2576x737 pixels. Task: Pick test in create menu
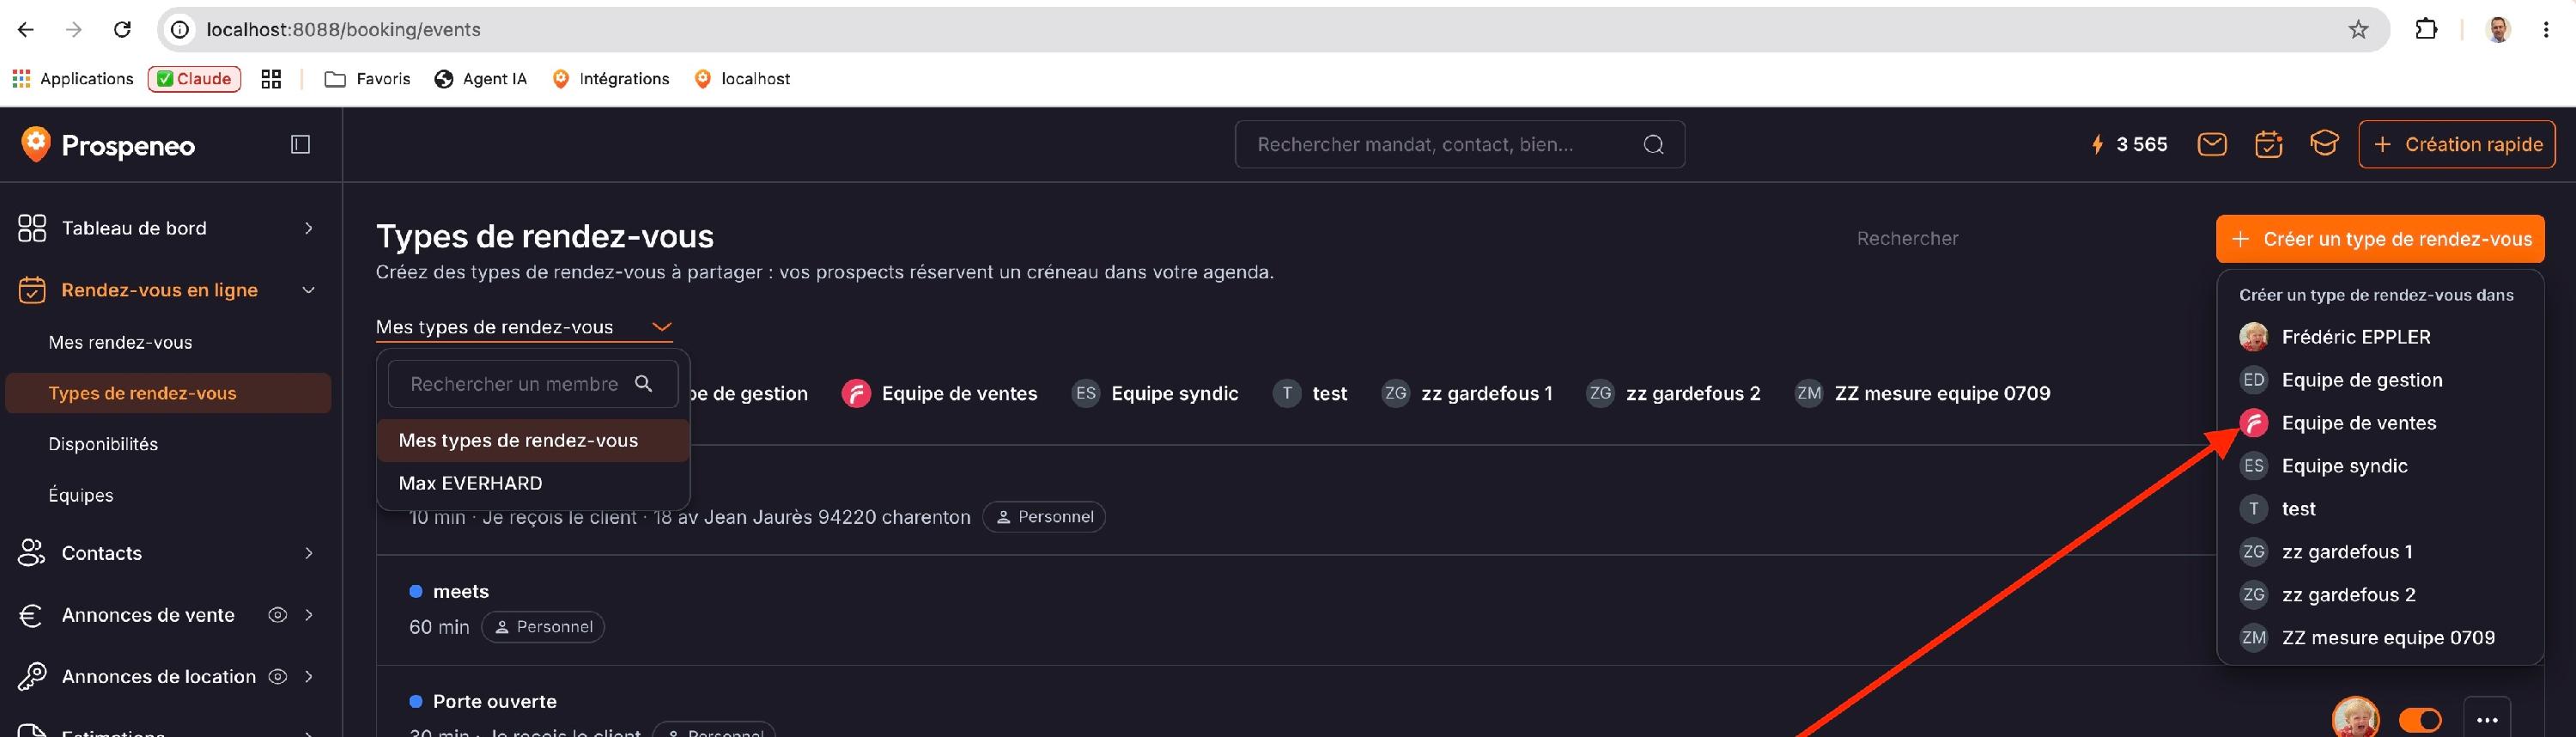point(2380,509)
